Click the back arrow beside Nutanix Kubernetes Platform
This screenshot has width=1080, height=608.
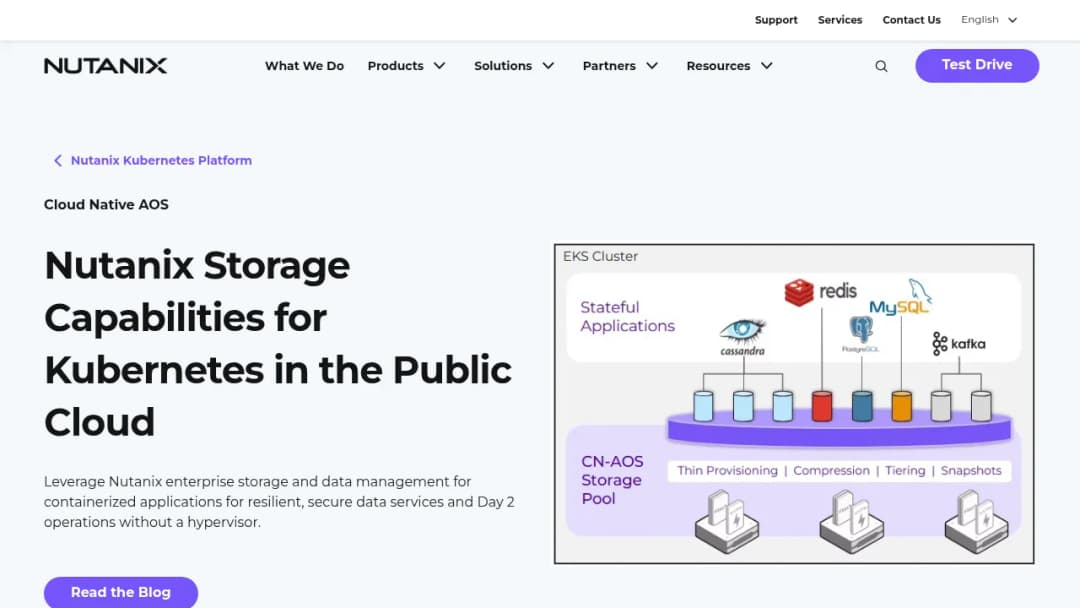click(58, 160)
